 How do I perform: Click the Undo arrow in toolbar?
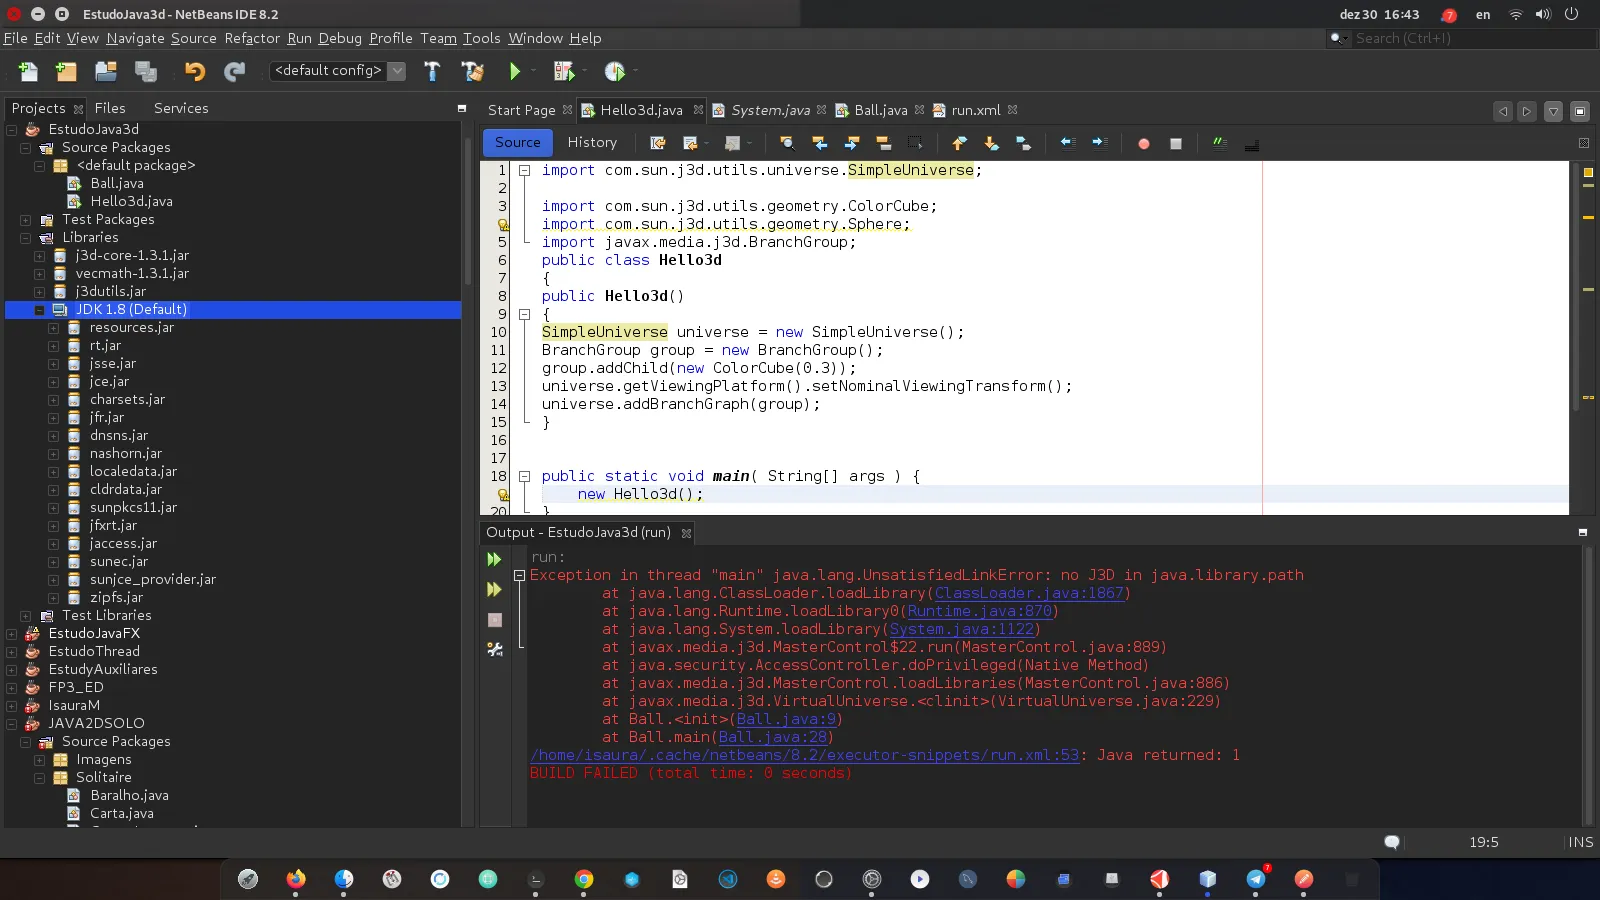[x=194, y=71]
